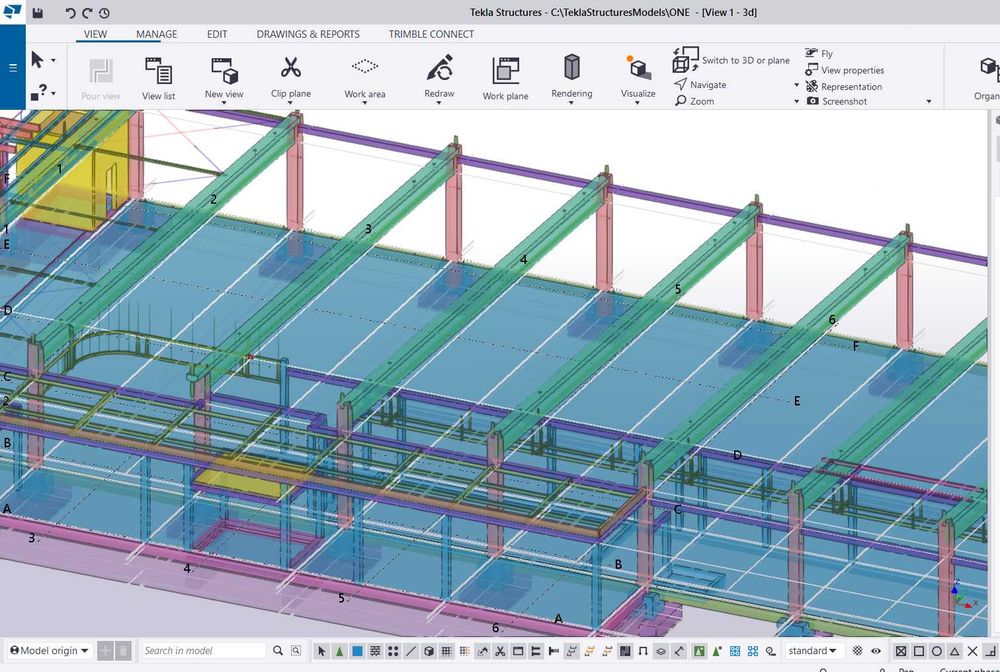Open the TRIMBLE CONNECT tab

431,34
